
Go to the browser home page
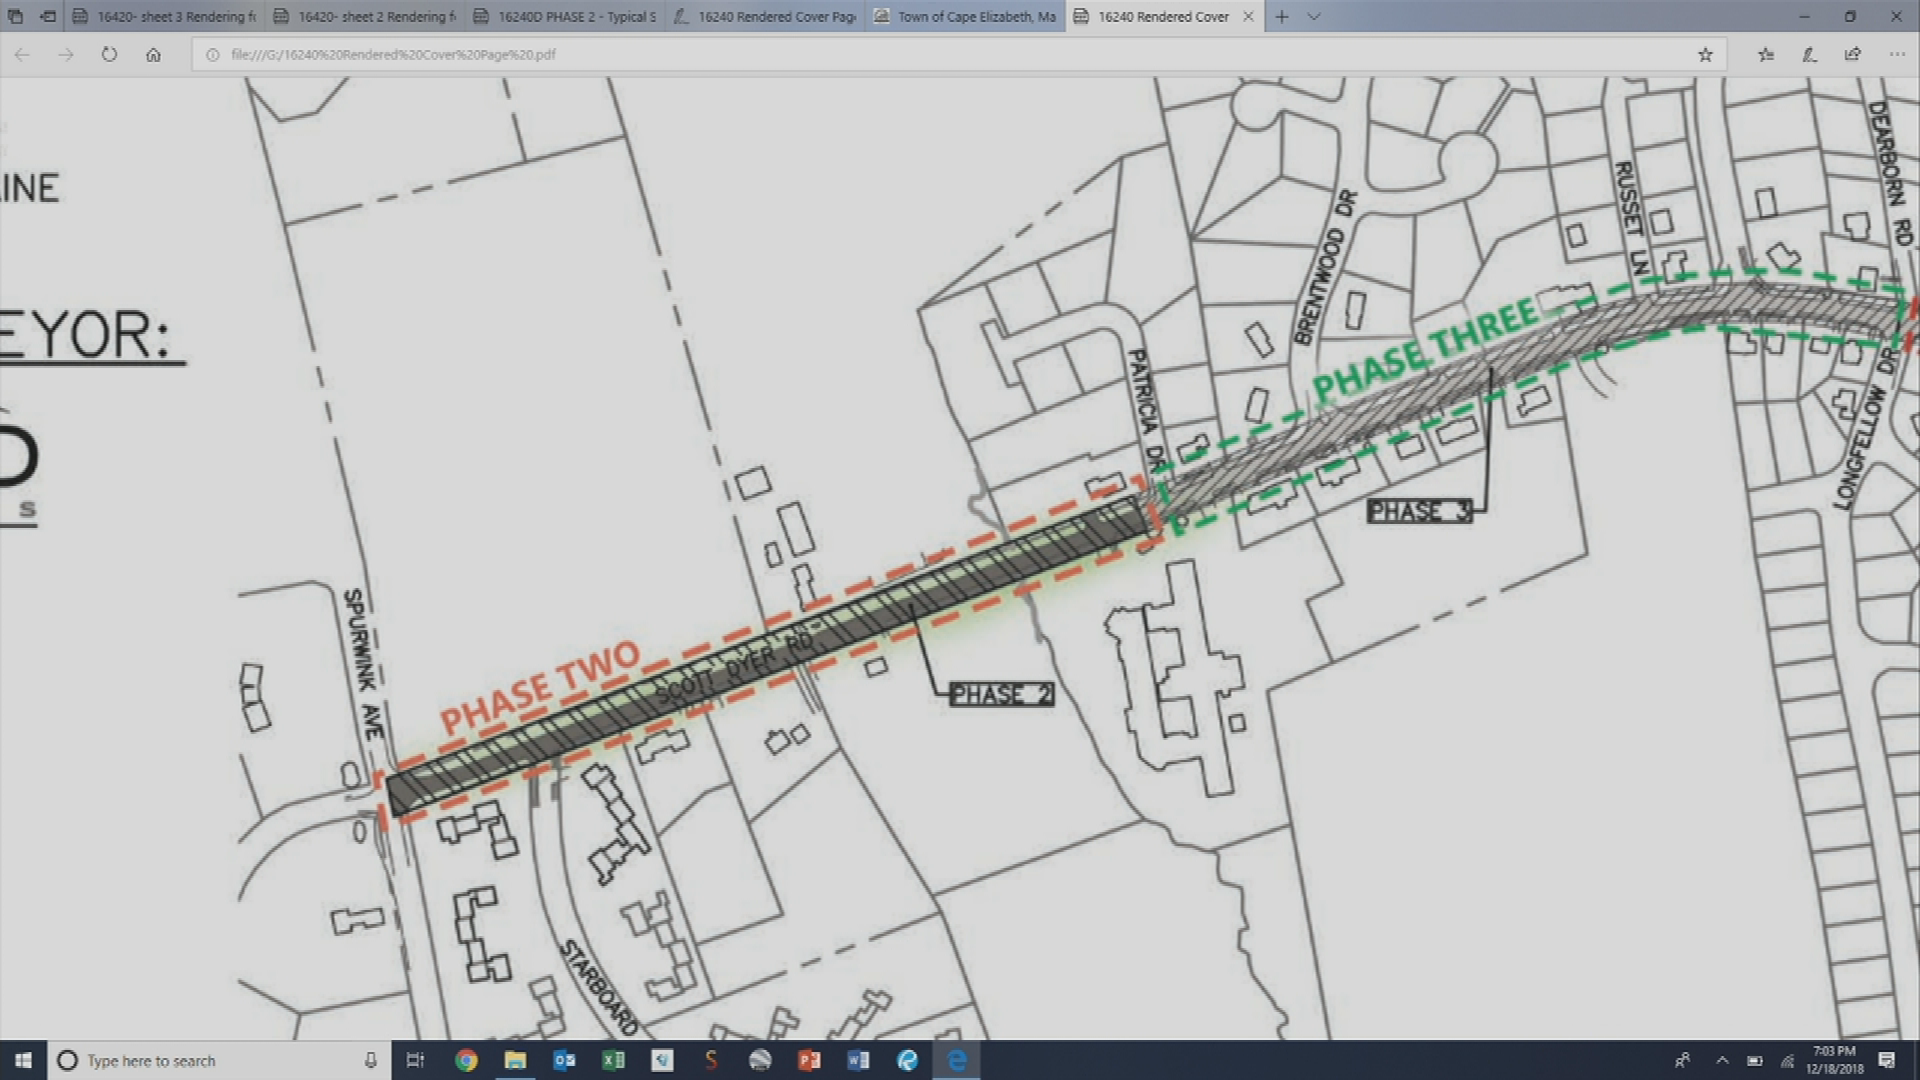click(154, 55)
